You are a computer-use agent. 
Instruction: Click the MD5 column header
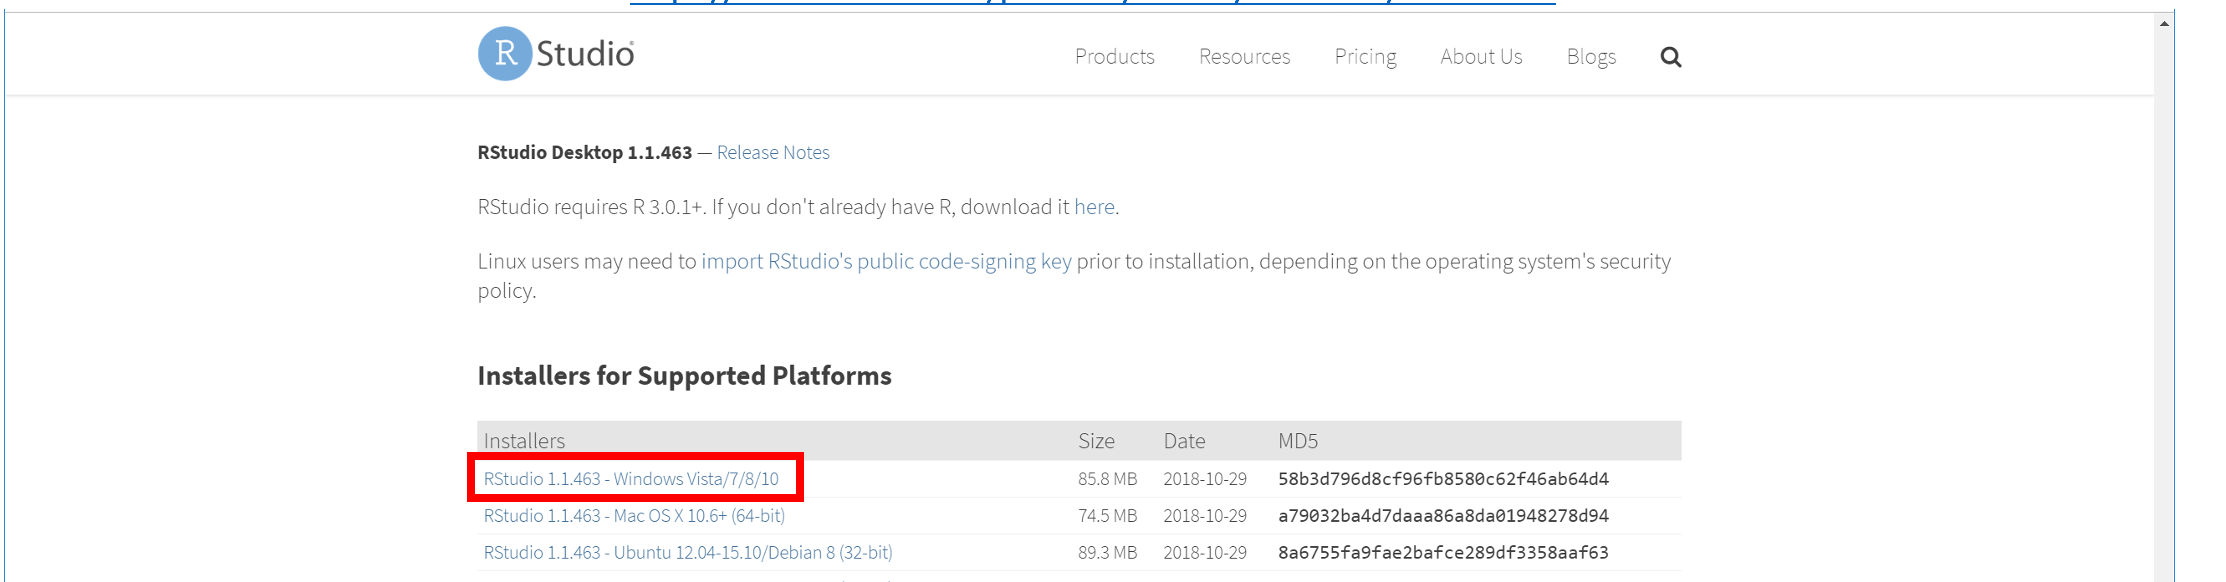click(1298, 441)
